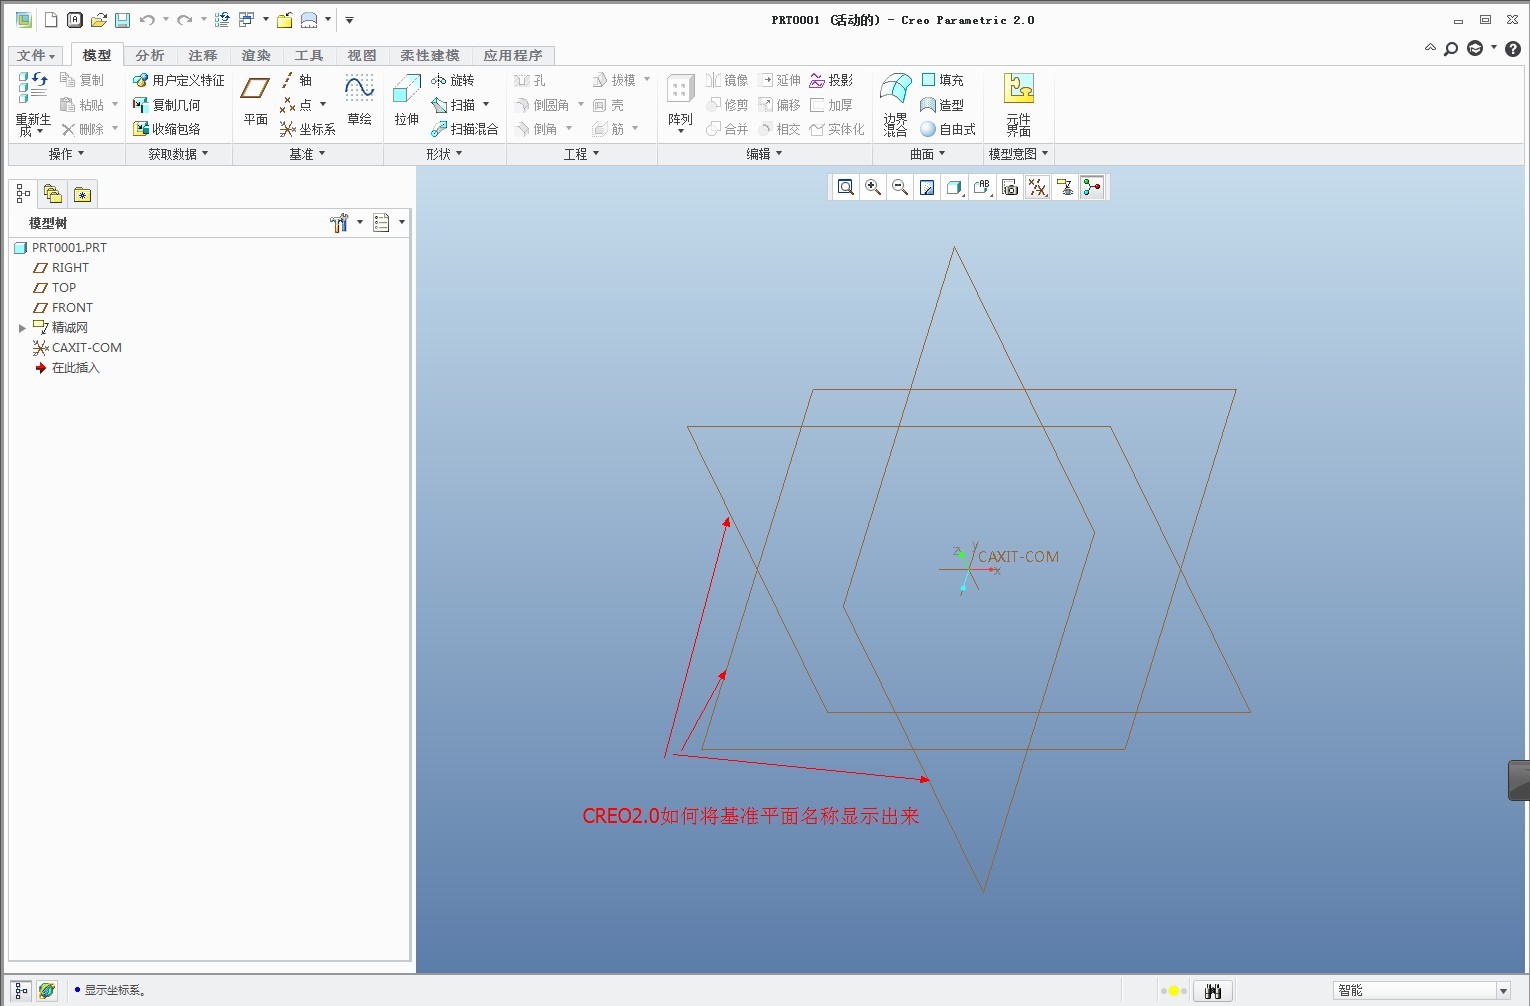The height and width of the screenshot is (1006, 1530).
Task: Open the Model Intent (模型意图) dropdown
Action: click(1018, 154)
